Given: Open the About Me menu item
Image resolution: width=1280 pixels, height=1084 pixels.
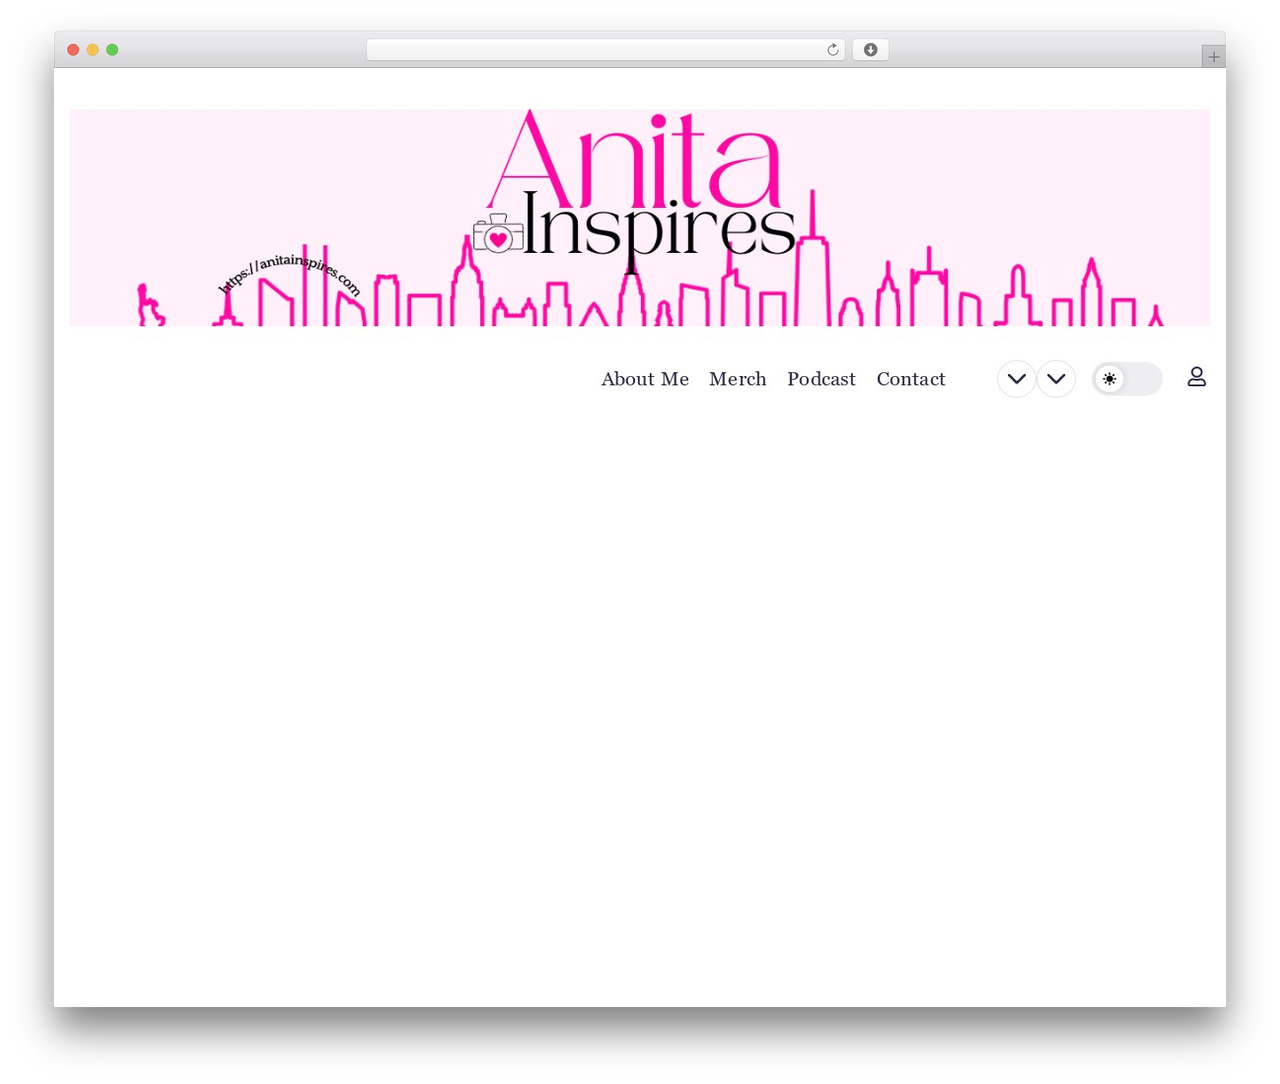Looking at the screenshot, I should 645,379.
